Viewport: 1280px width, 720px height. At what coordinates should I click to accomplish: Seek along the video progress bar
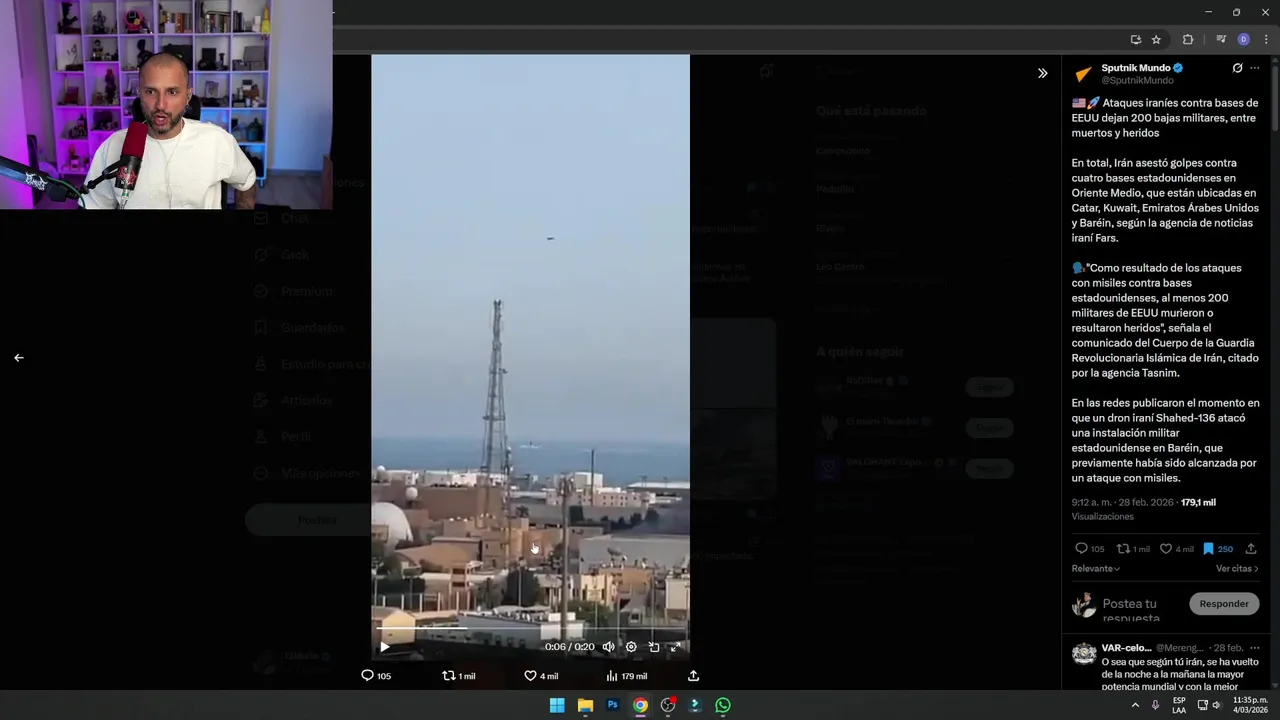[530, 629]
